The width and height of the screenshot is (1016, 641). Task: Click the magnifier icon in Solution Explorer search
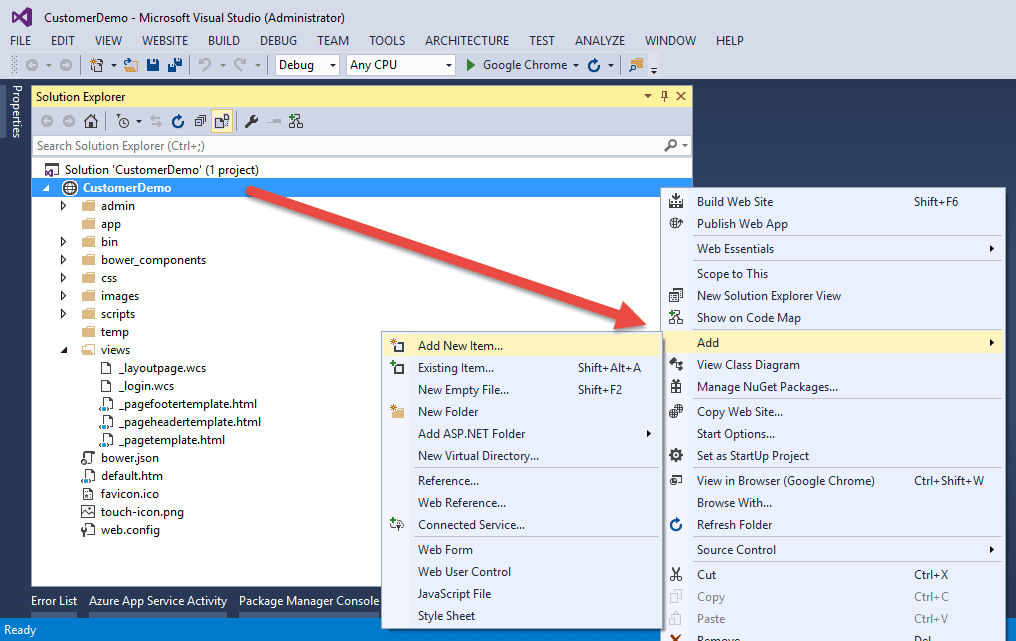671,146
